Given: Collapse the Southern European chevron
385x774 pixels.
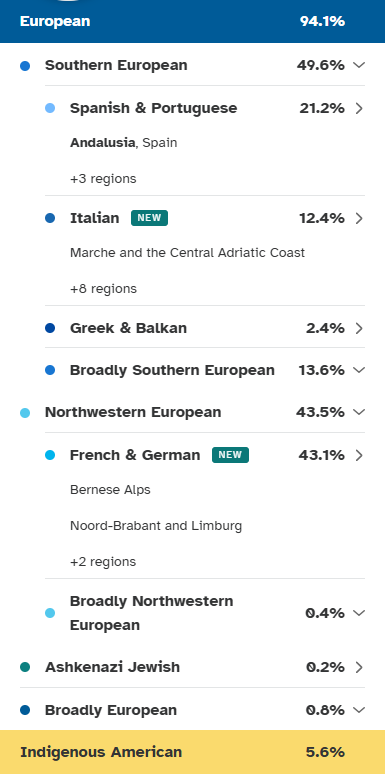Looking at the screenshot, I should [359, 65].
